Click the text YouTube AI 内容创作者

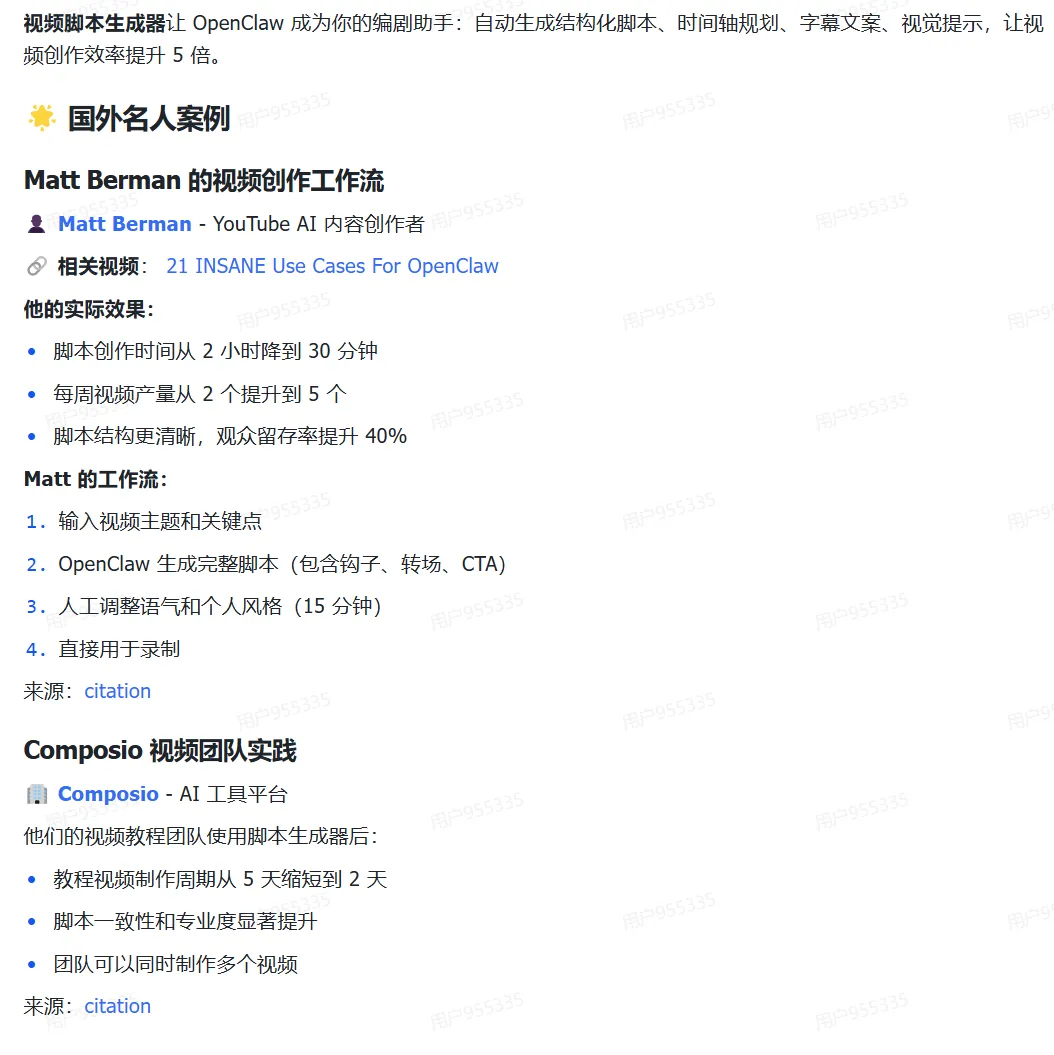point(319,224)
